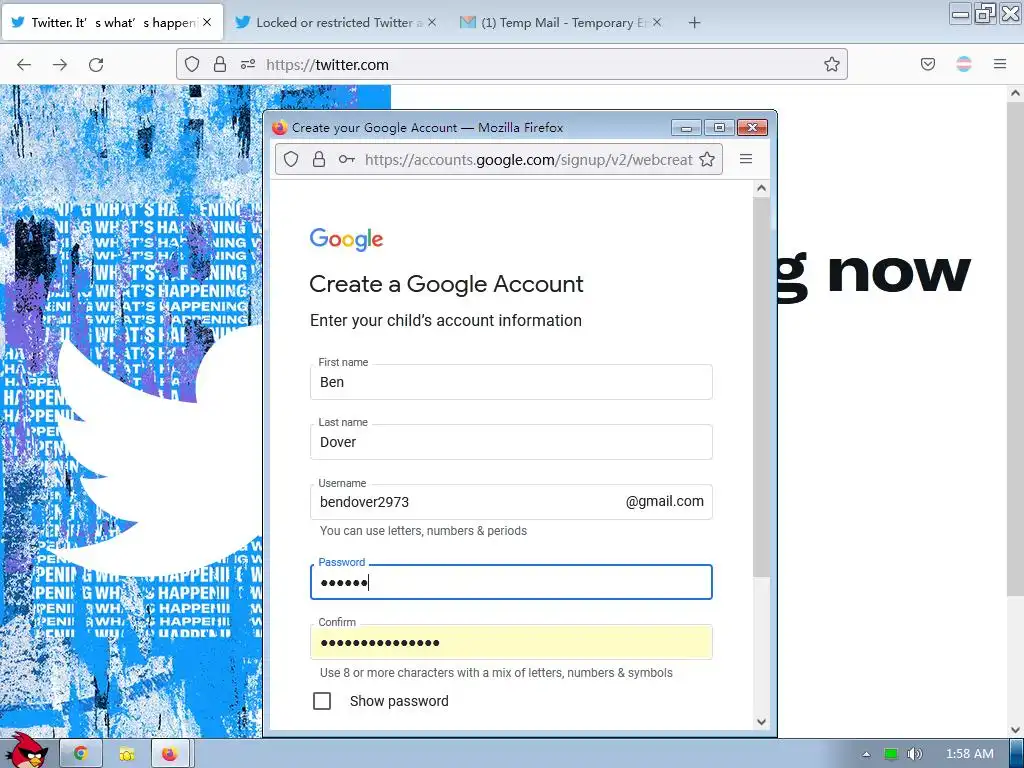Click the Confirm password field
The height and width of the screenshot is (768, 1024).
point(511,642)
